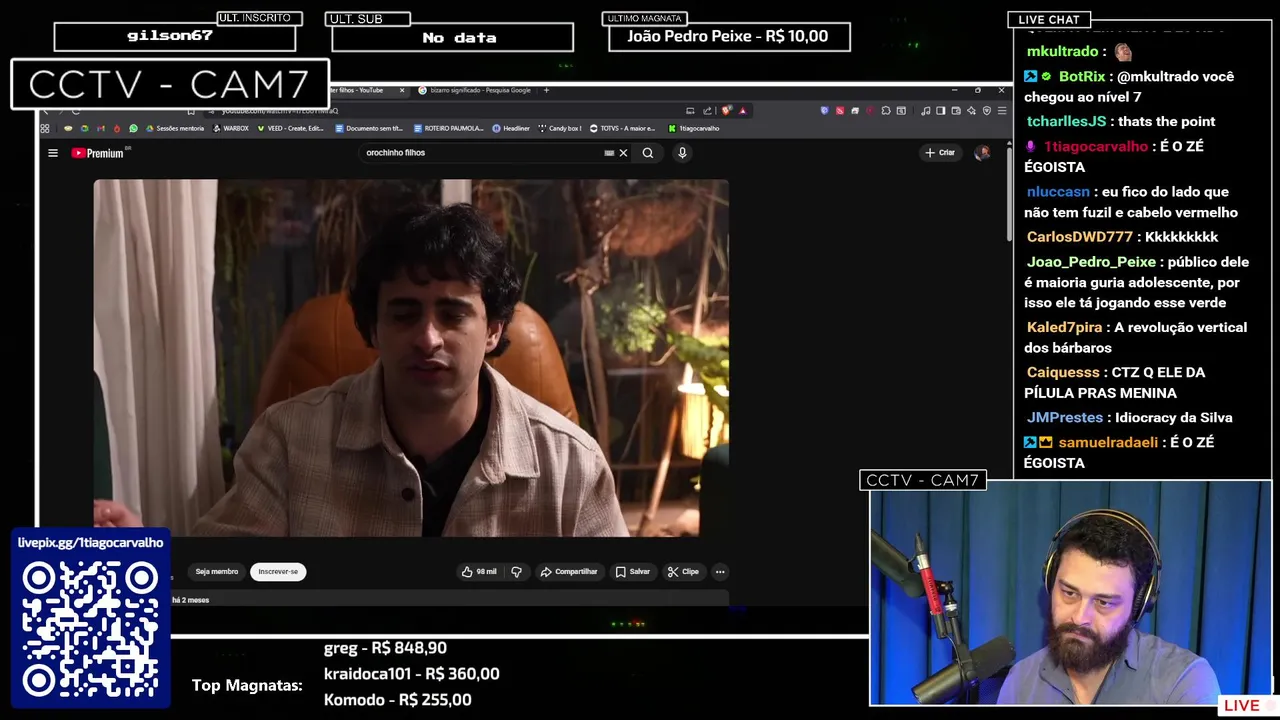The image size is (1280, 720).
Task: Click chat username CarlosDWD777
Action: [1079, 237]
